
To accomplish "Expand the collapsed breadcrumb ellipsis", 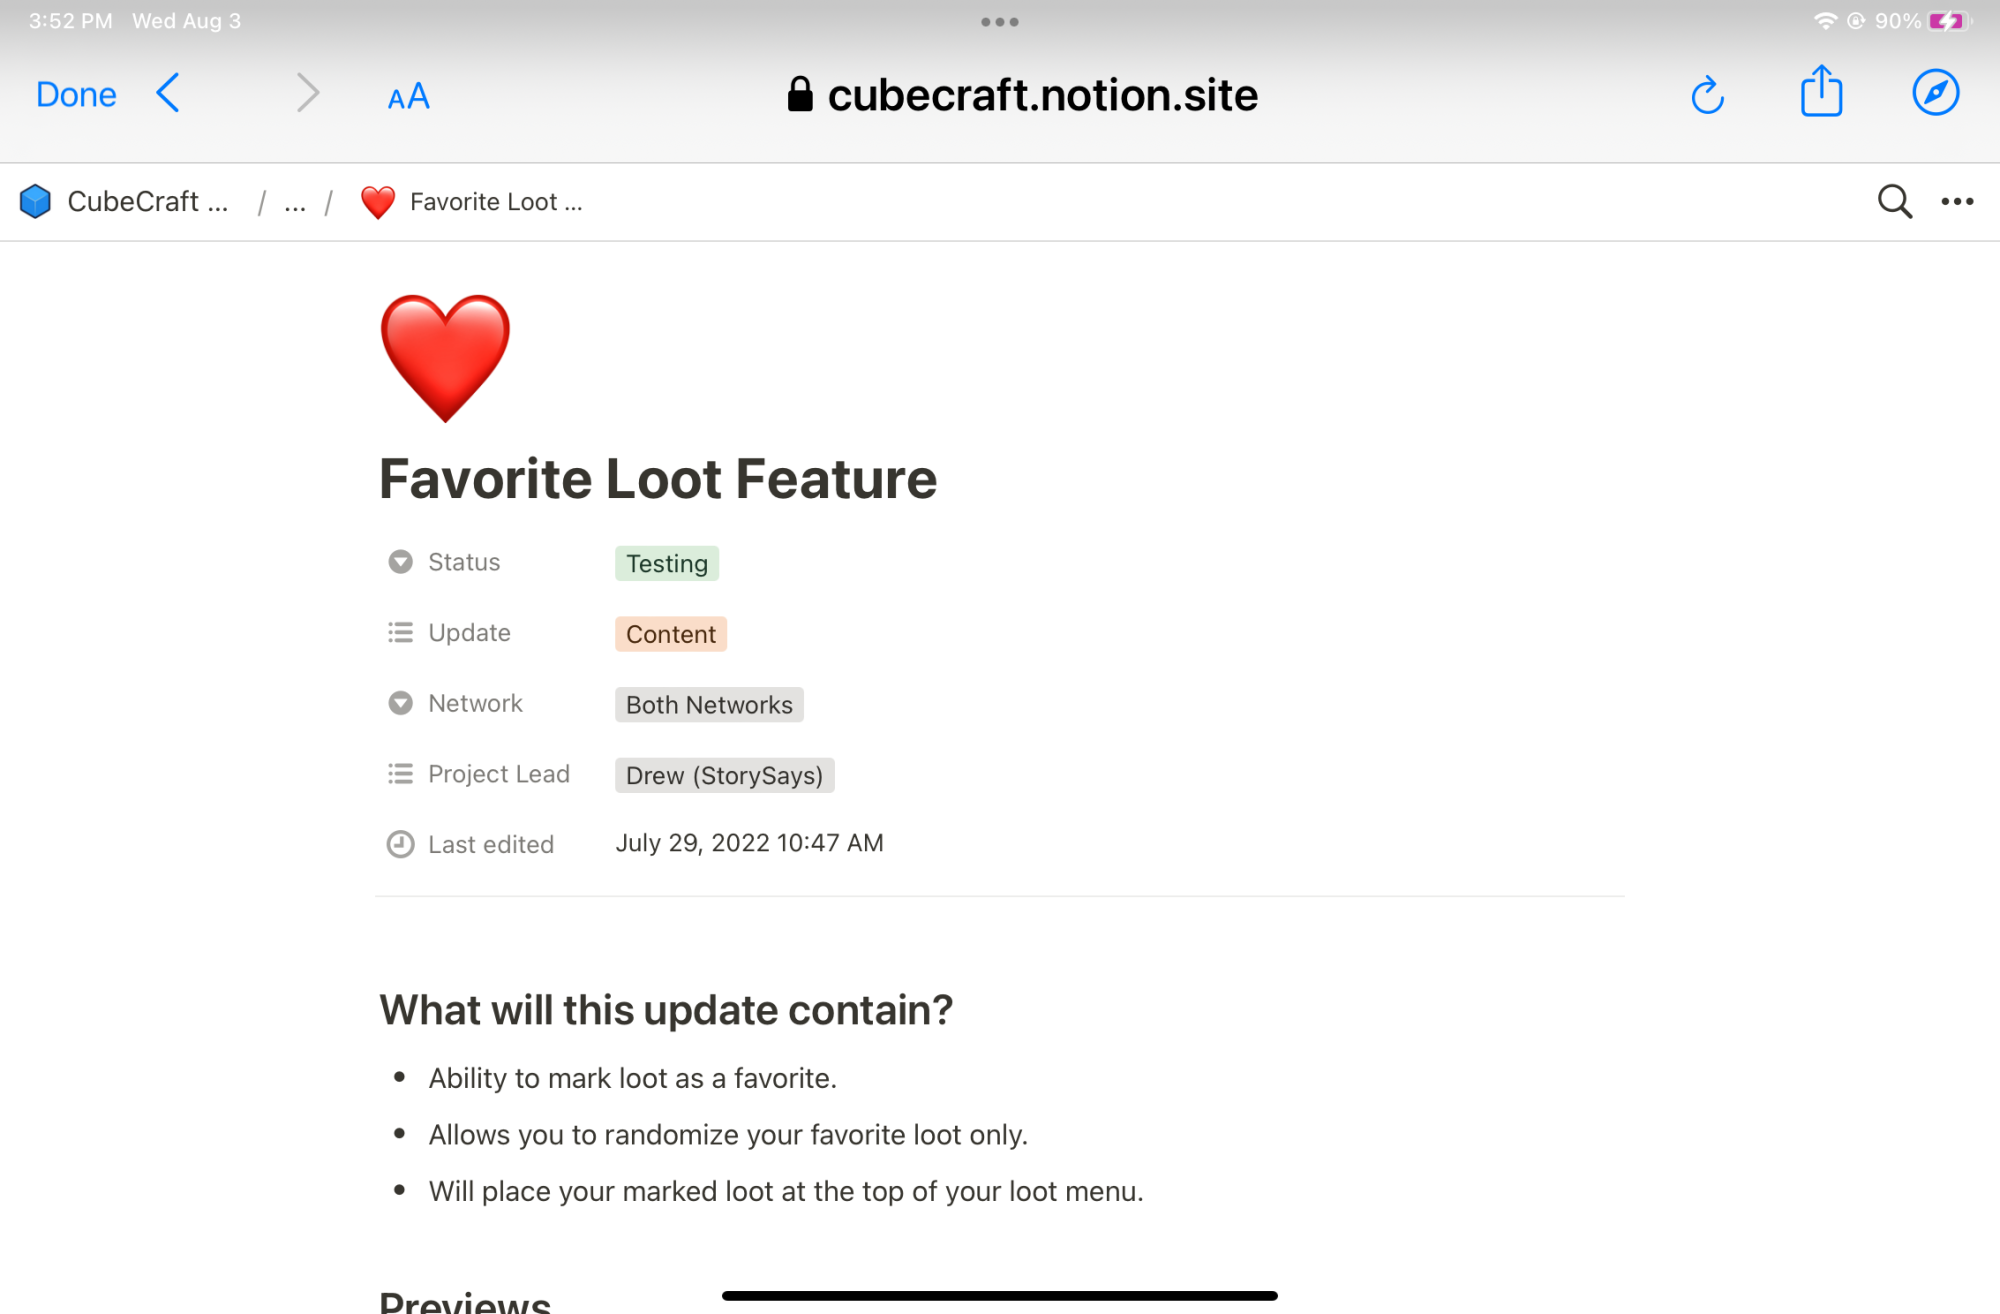I will point(295,203).
